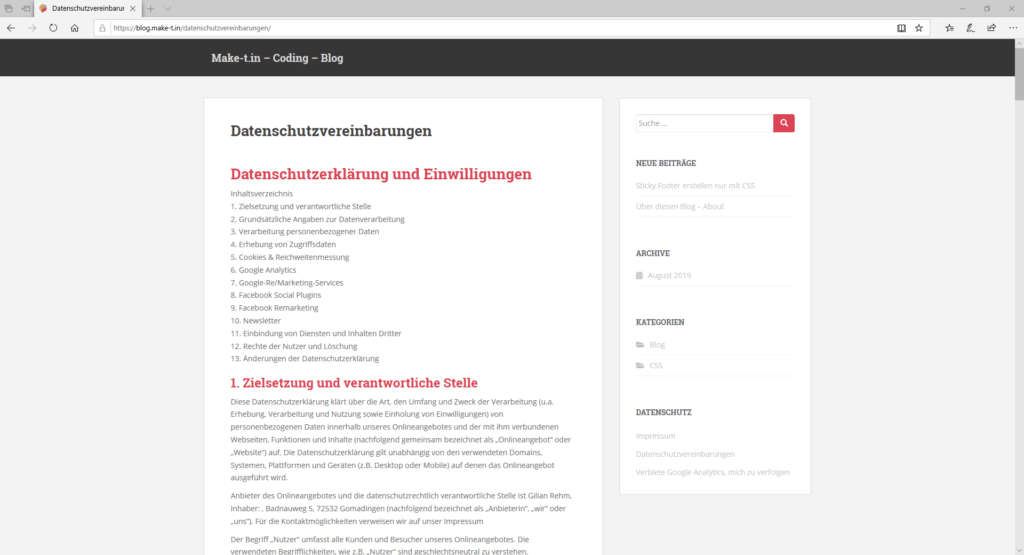Click contents item 6. Google Analytics
Viewport: 1024px width, 555px height.
pyautogui.click(x=263, y=270)
